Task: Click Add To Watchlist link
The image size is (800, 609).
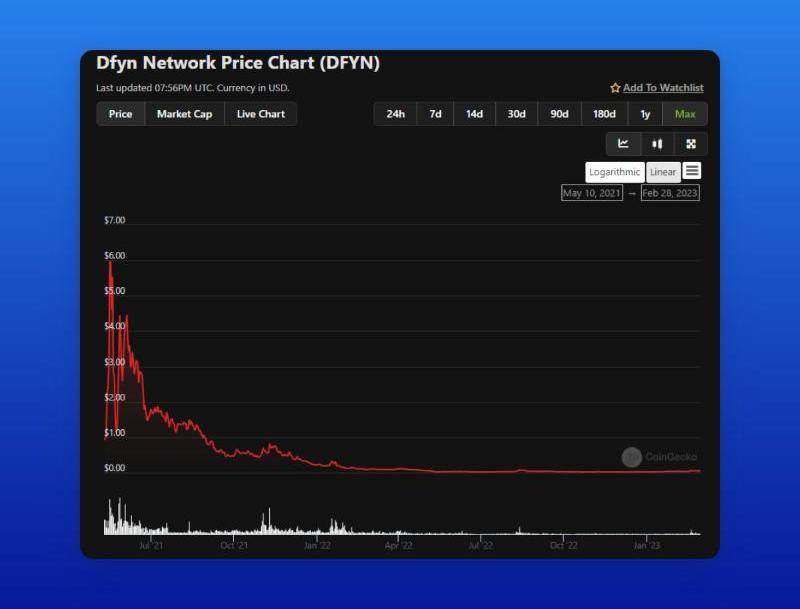Action: 663,88
